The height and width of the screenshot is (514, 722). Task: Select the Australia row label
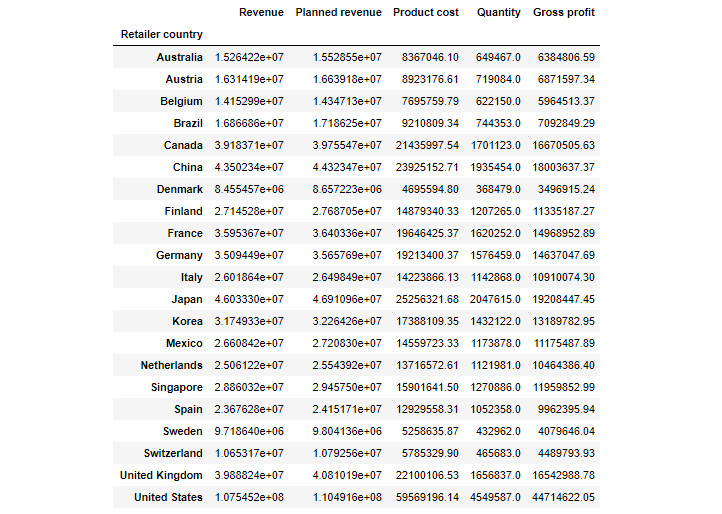coord(179,58)
